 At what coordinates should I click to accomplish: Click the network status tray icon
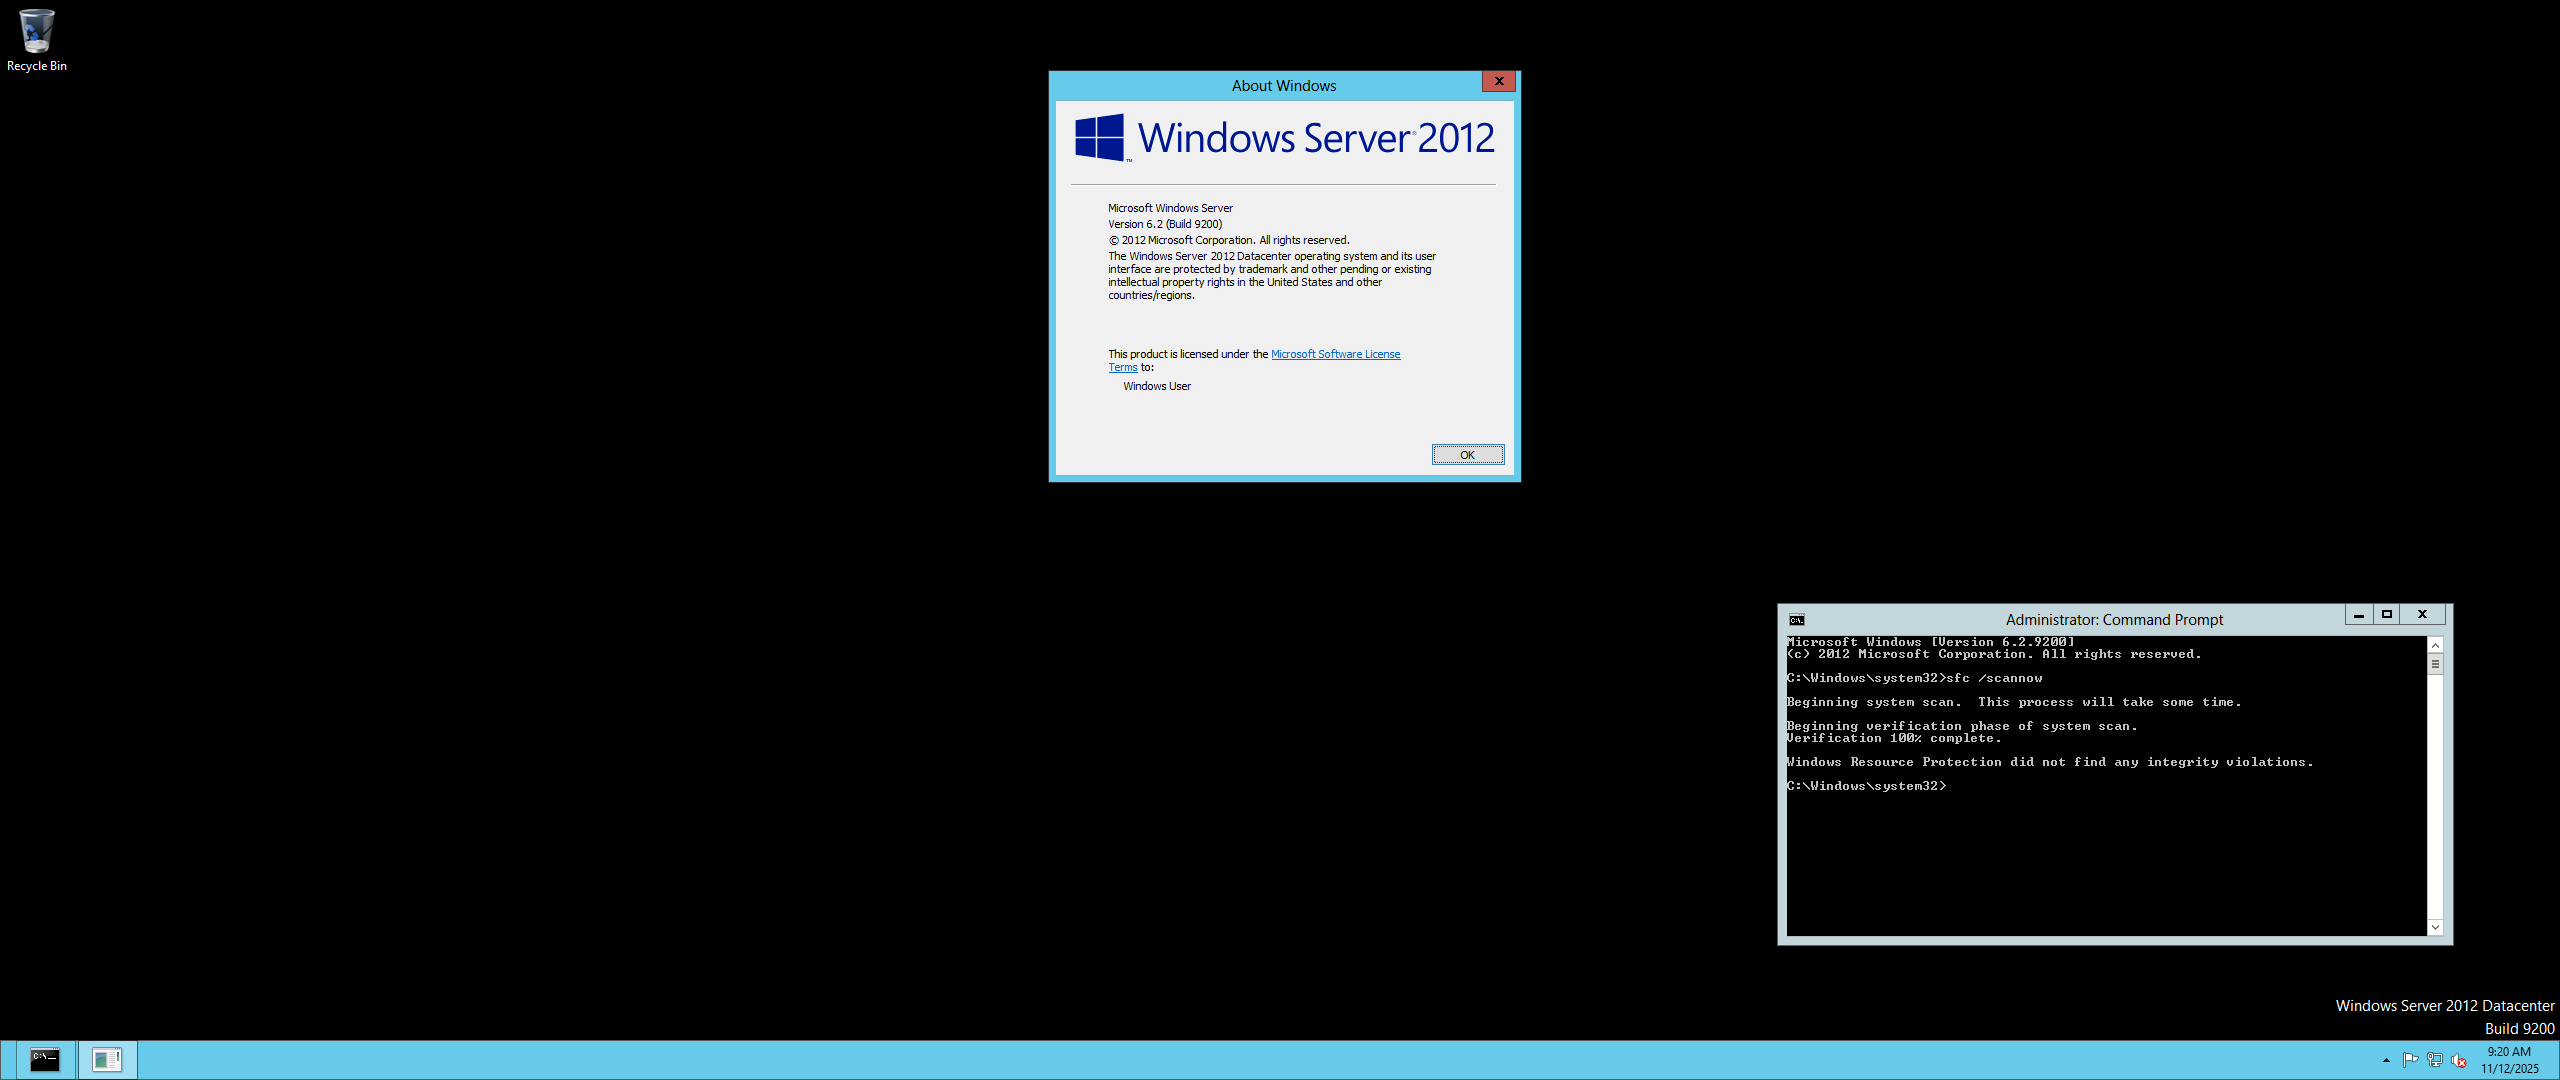click(2435, 1060)
